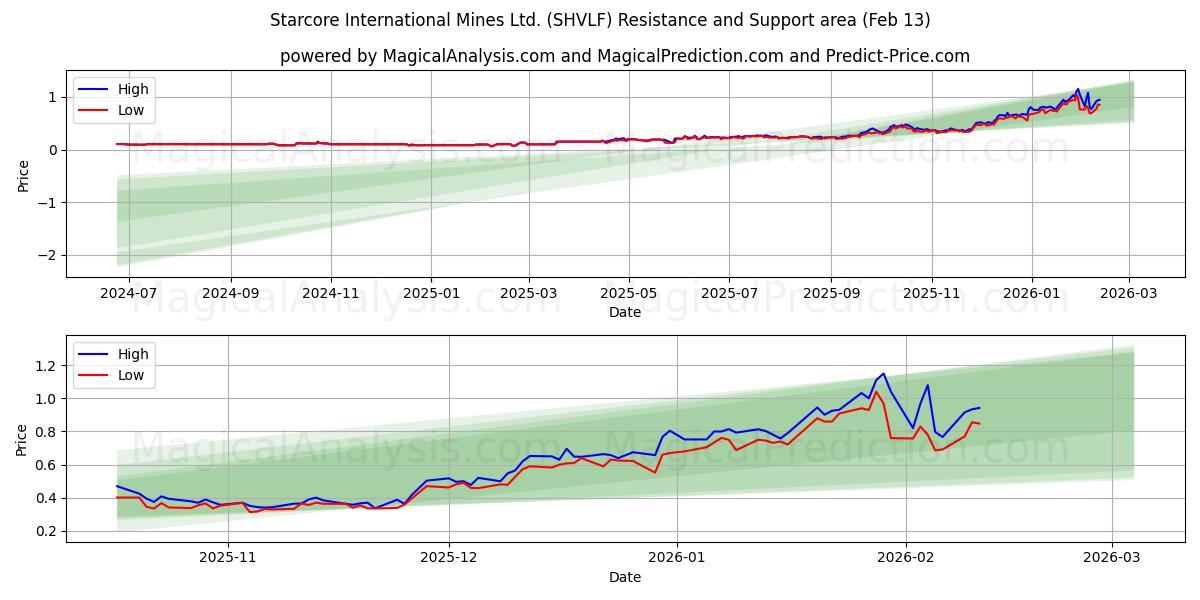Click the '2025-07' tick label
Viewport: 1200px width, 600px height.
728,293
